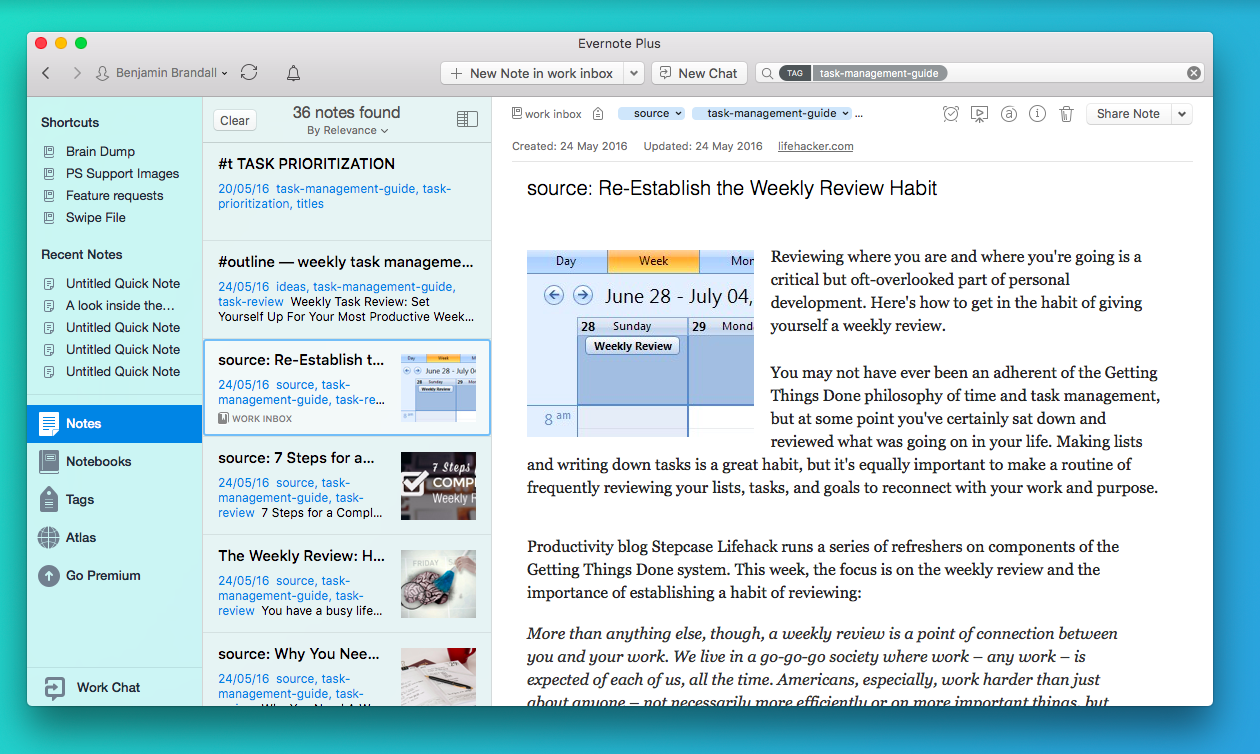Select 'source: 7 Steps for a...' note
The width and height of the screenshot is (1260, 754).
pos(347,486)
